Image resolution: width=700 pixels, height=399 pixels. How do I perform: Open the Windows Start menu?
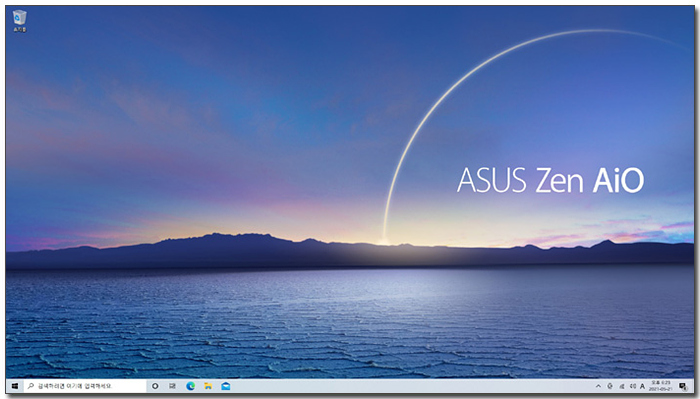point(15,386)
